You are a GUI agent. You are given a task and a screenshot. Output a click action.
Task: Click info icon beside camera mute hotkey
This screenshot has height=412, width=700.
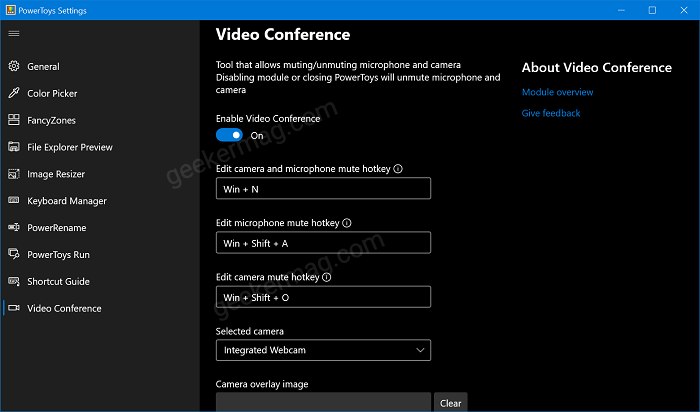327,277
